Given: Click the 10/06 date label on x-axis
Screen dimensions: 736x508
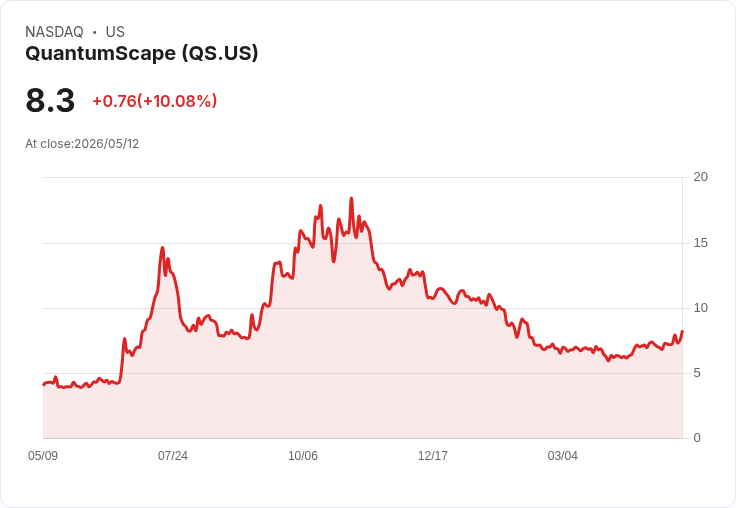Looking at the screenshot, I should tap(303, 455).
